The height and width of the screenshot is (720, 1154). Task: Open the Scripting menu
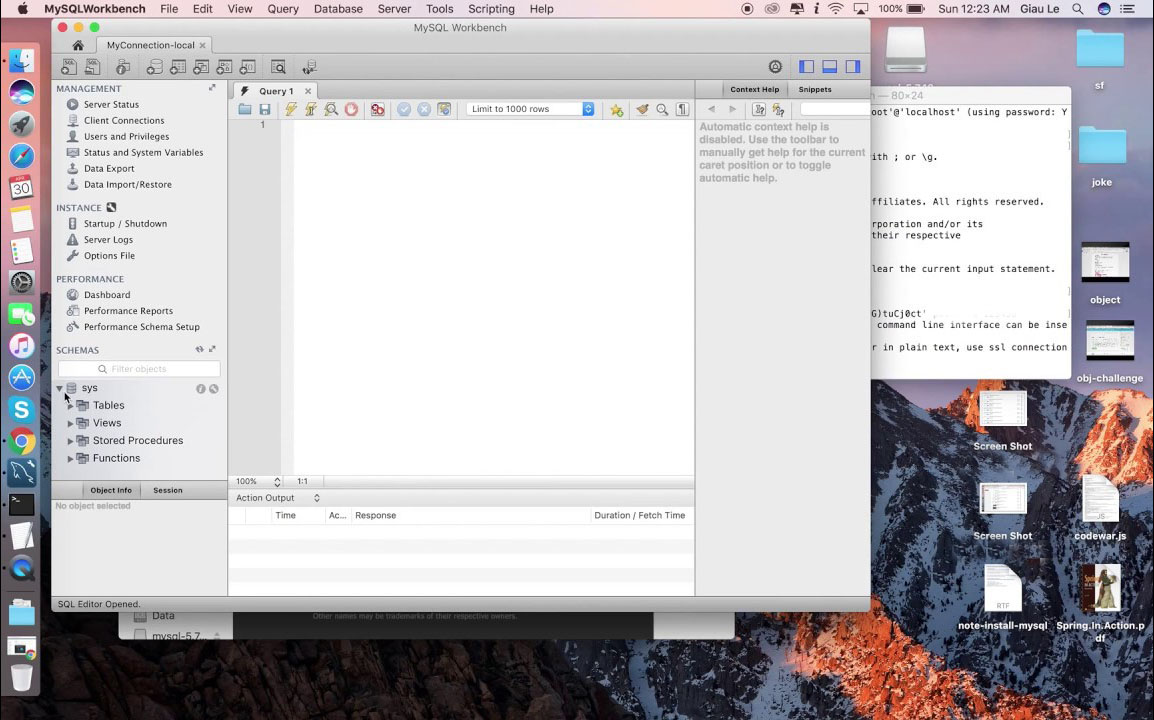(x=491, y=9)
